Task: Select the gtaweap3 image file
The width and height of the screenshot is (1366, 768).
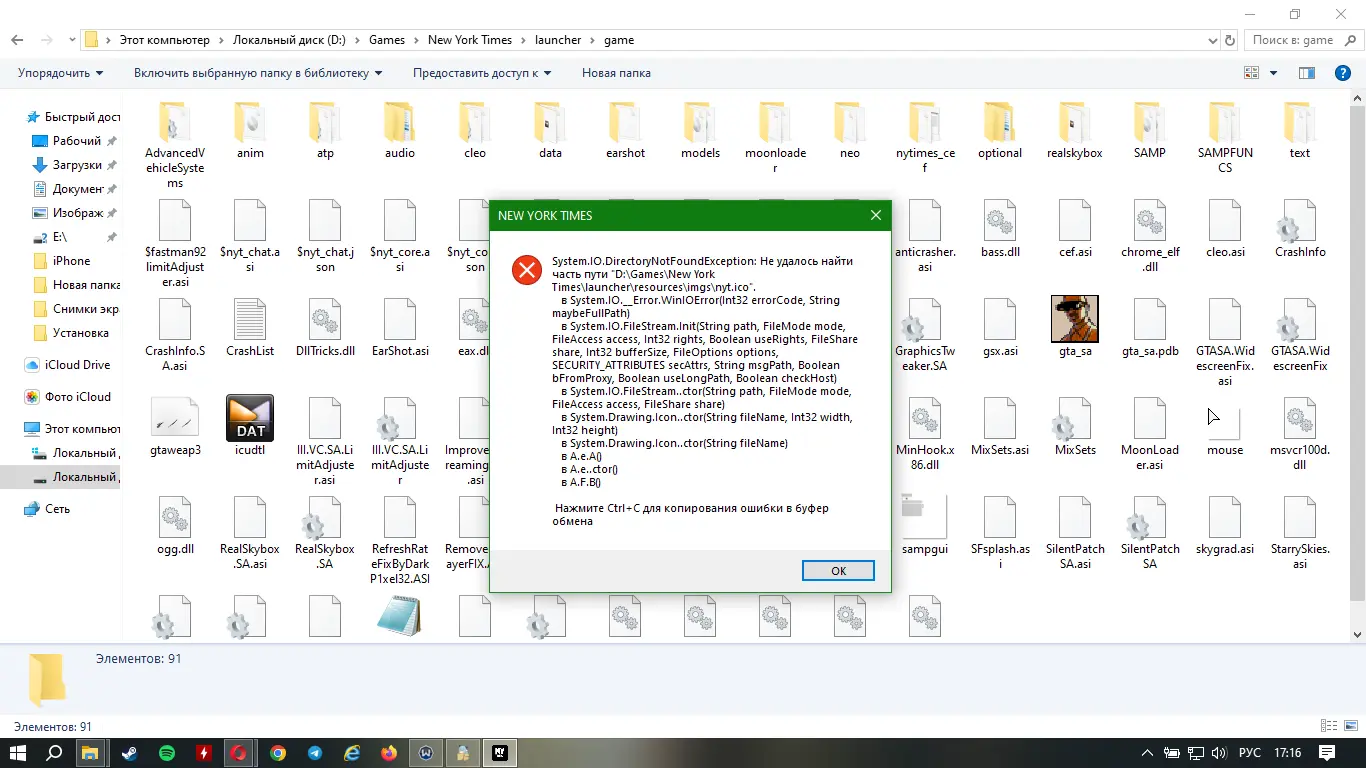Action: pos(175,420)
